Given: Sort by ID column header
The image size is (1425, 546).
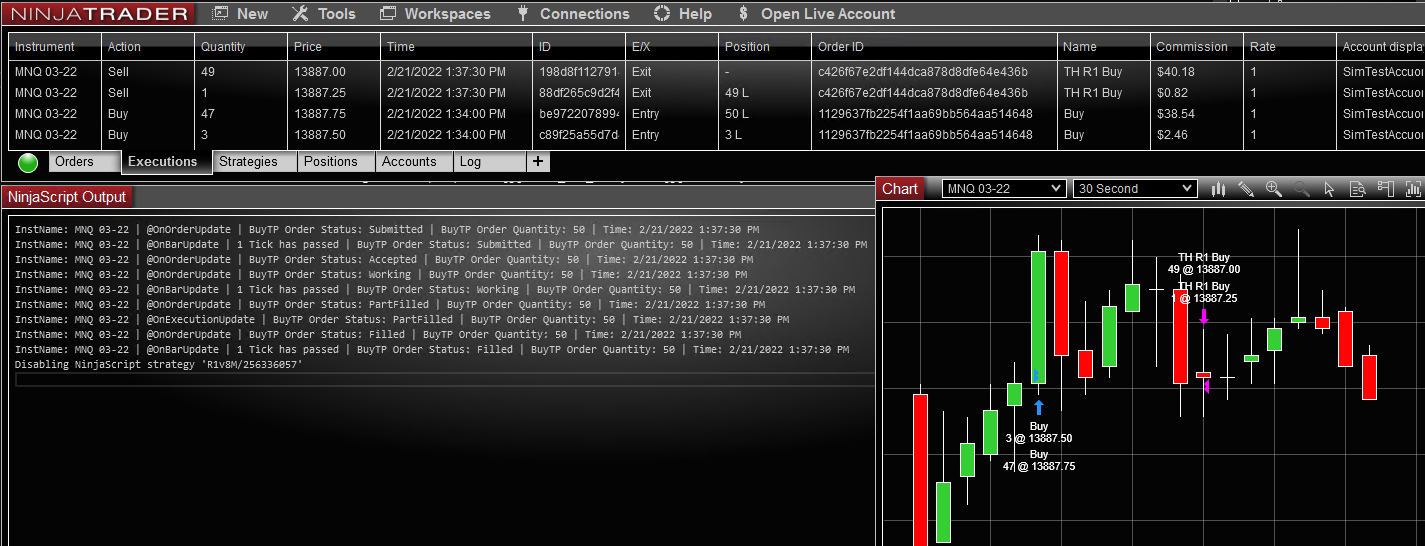Looking at the screenshot, I should [579, 47].
